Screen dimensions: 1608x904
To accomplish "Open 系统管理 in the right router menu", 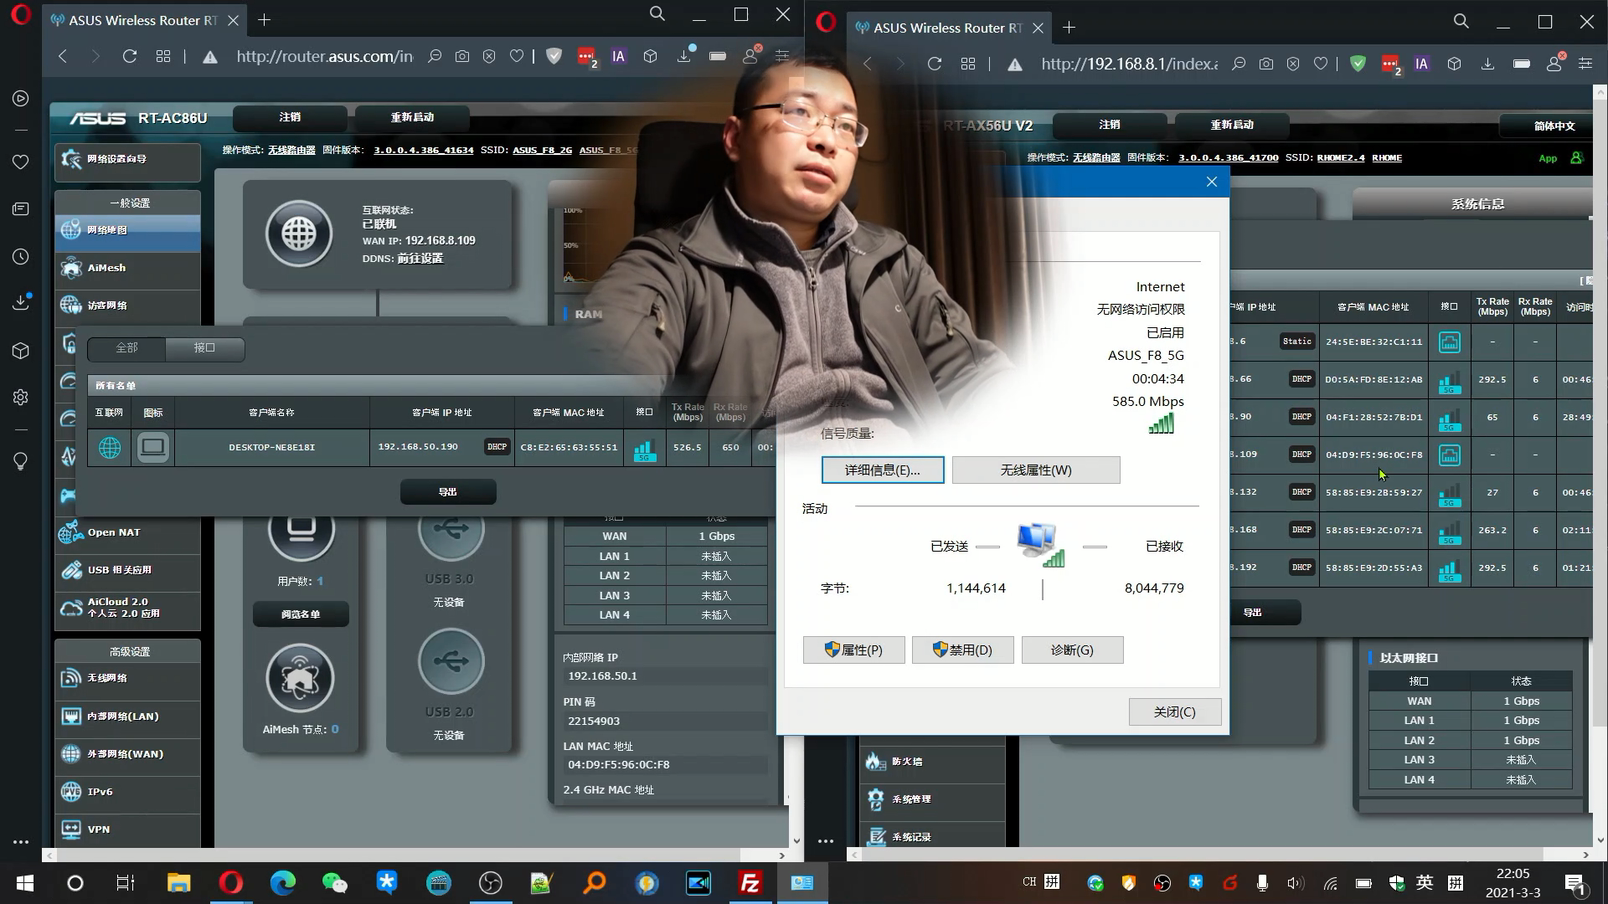I will coord(932,799).
